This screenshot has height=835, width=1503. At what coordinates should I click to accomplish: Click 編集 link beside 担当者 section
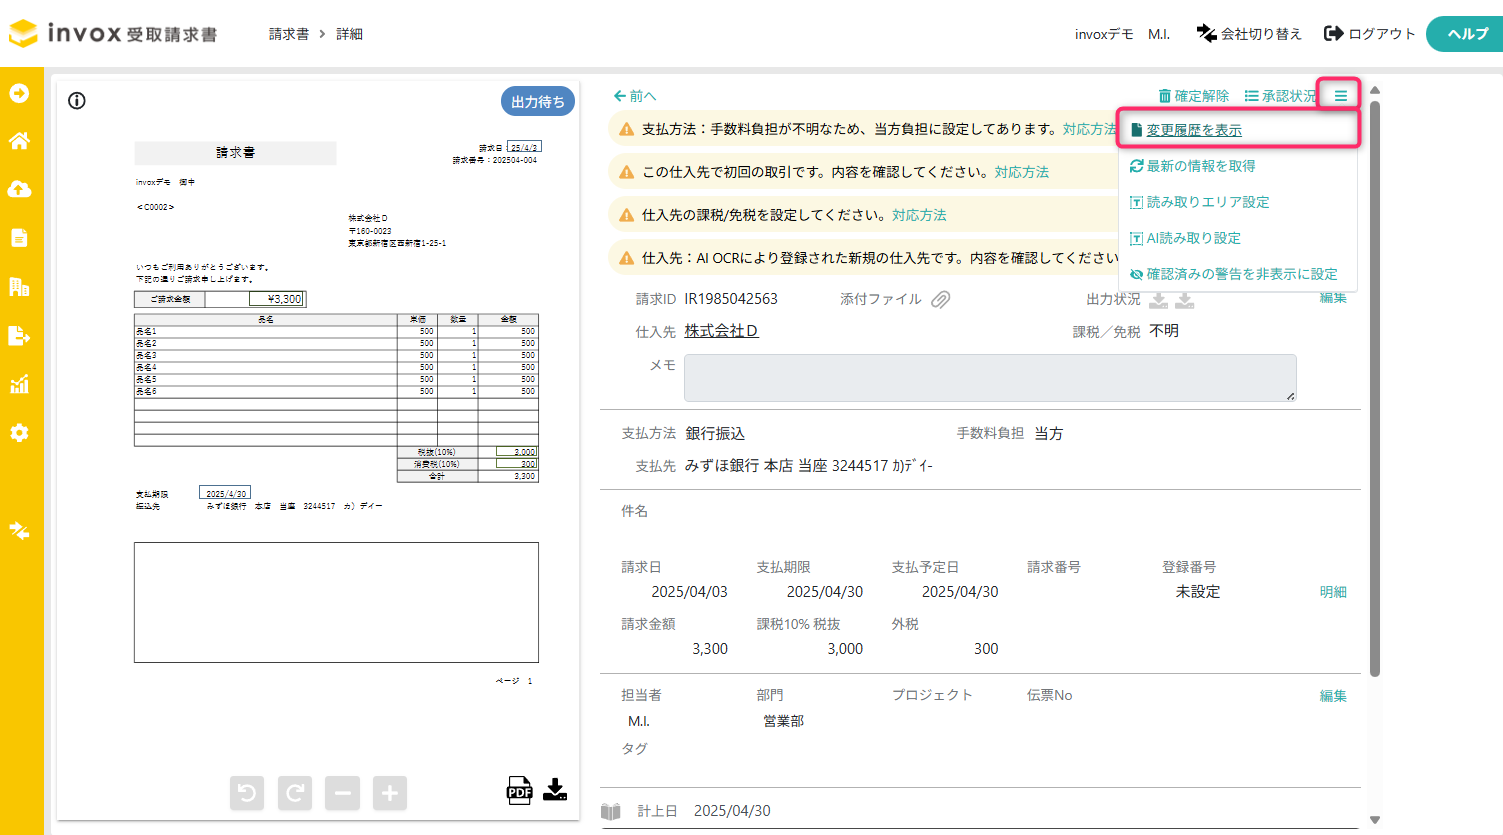pyautogui.click(x=1333, y=696)
